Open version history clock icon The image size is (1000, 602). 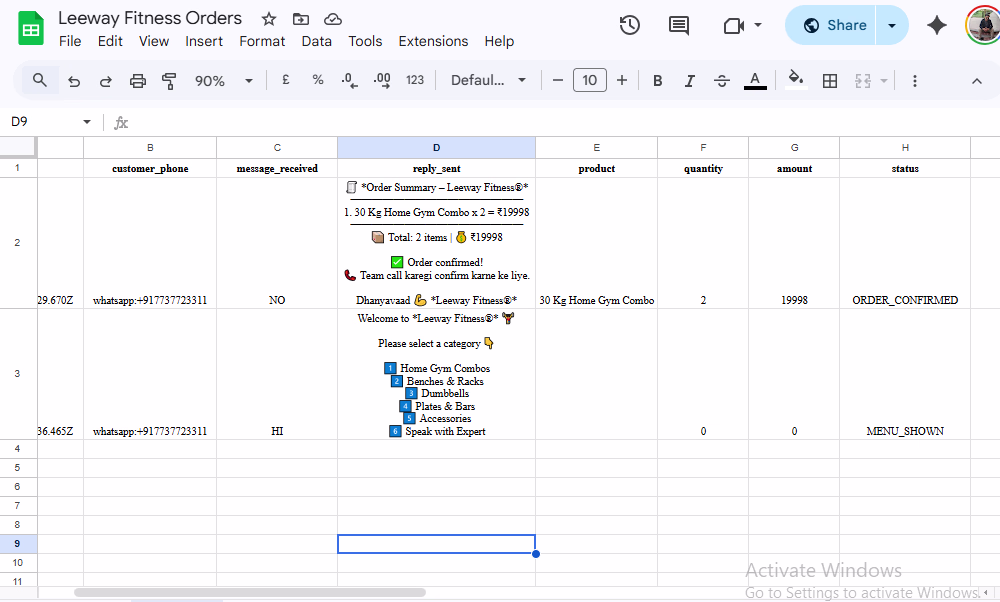[629, 26]
